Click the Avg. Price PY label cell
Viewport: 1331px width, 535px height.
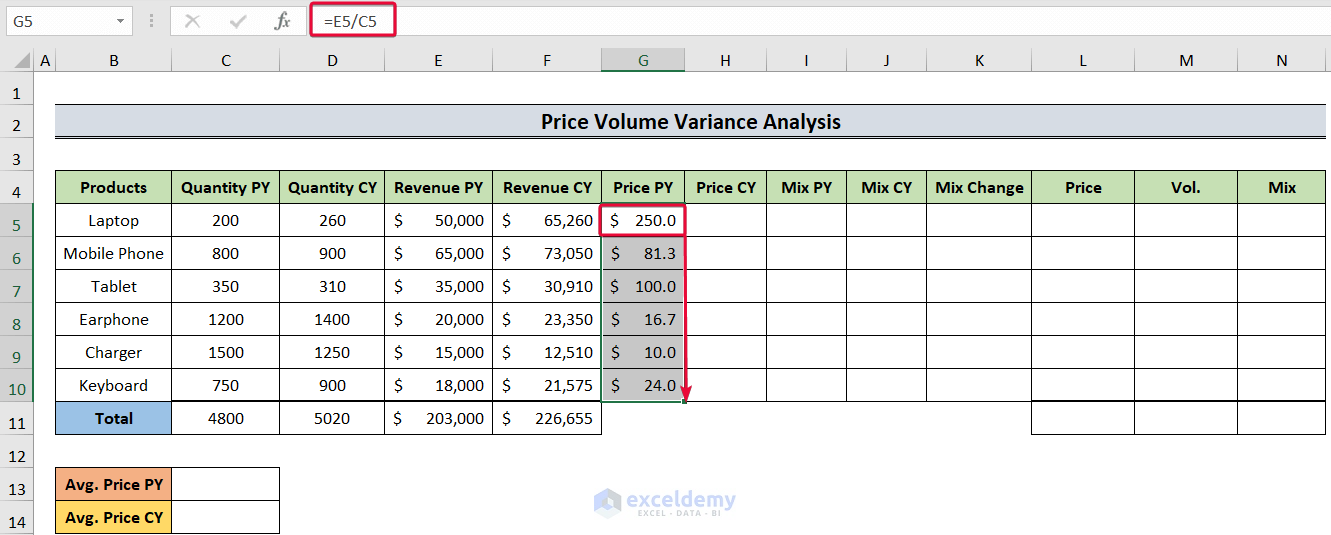[x=114, y=485]
